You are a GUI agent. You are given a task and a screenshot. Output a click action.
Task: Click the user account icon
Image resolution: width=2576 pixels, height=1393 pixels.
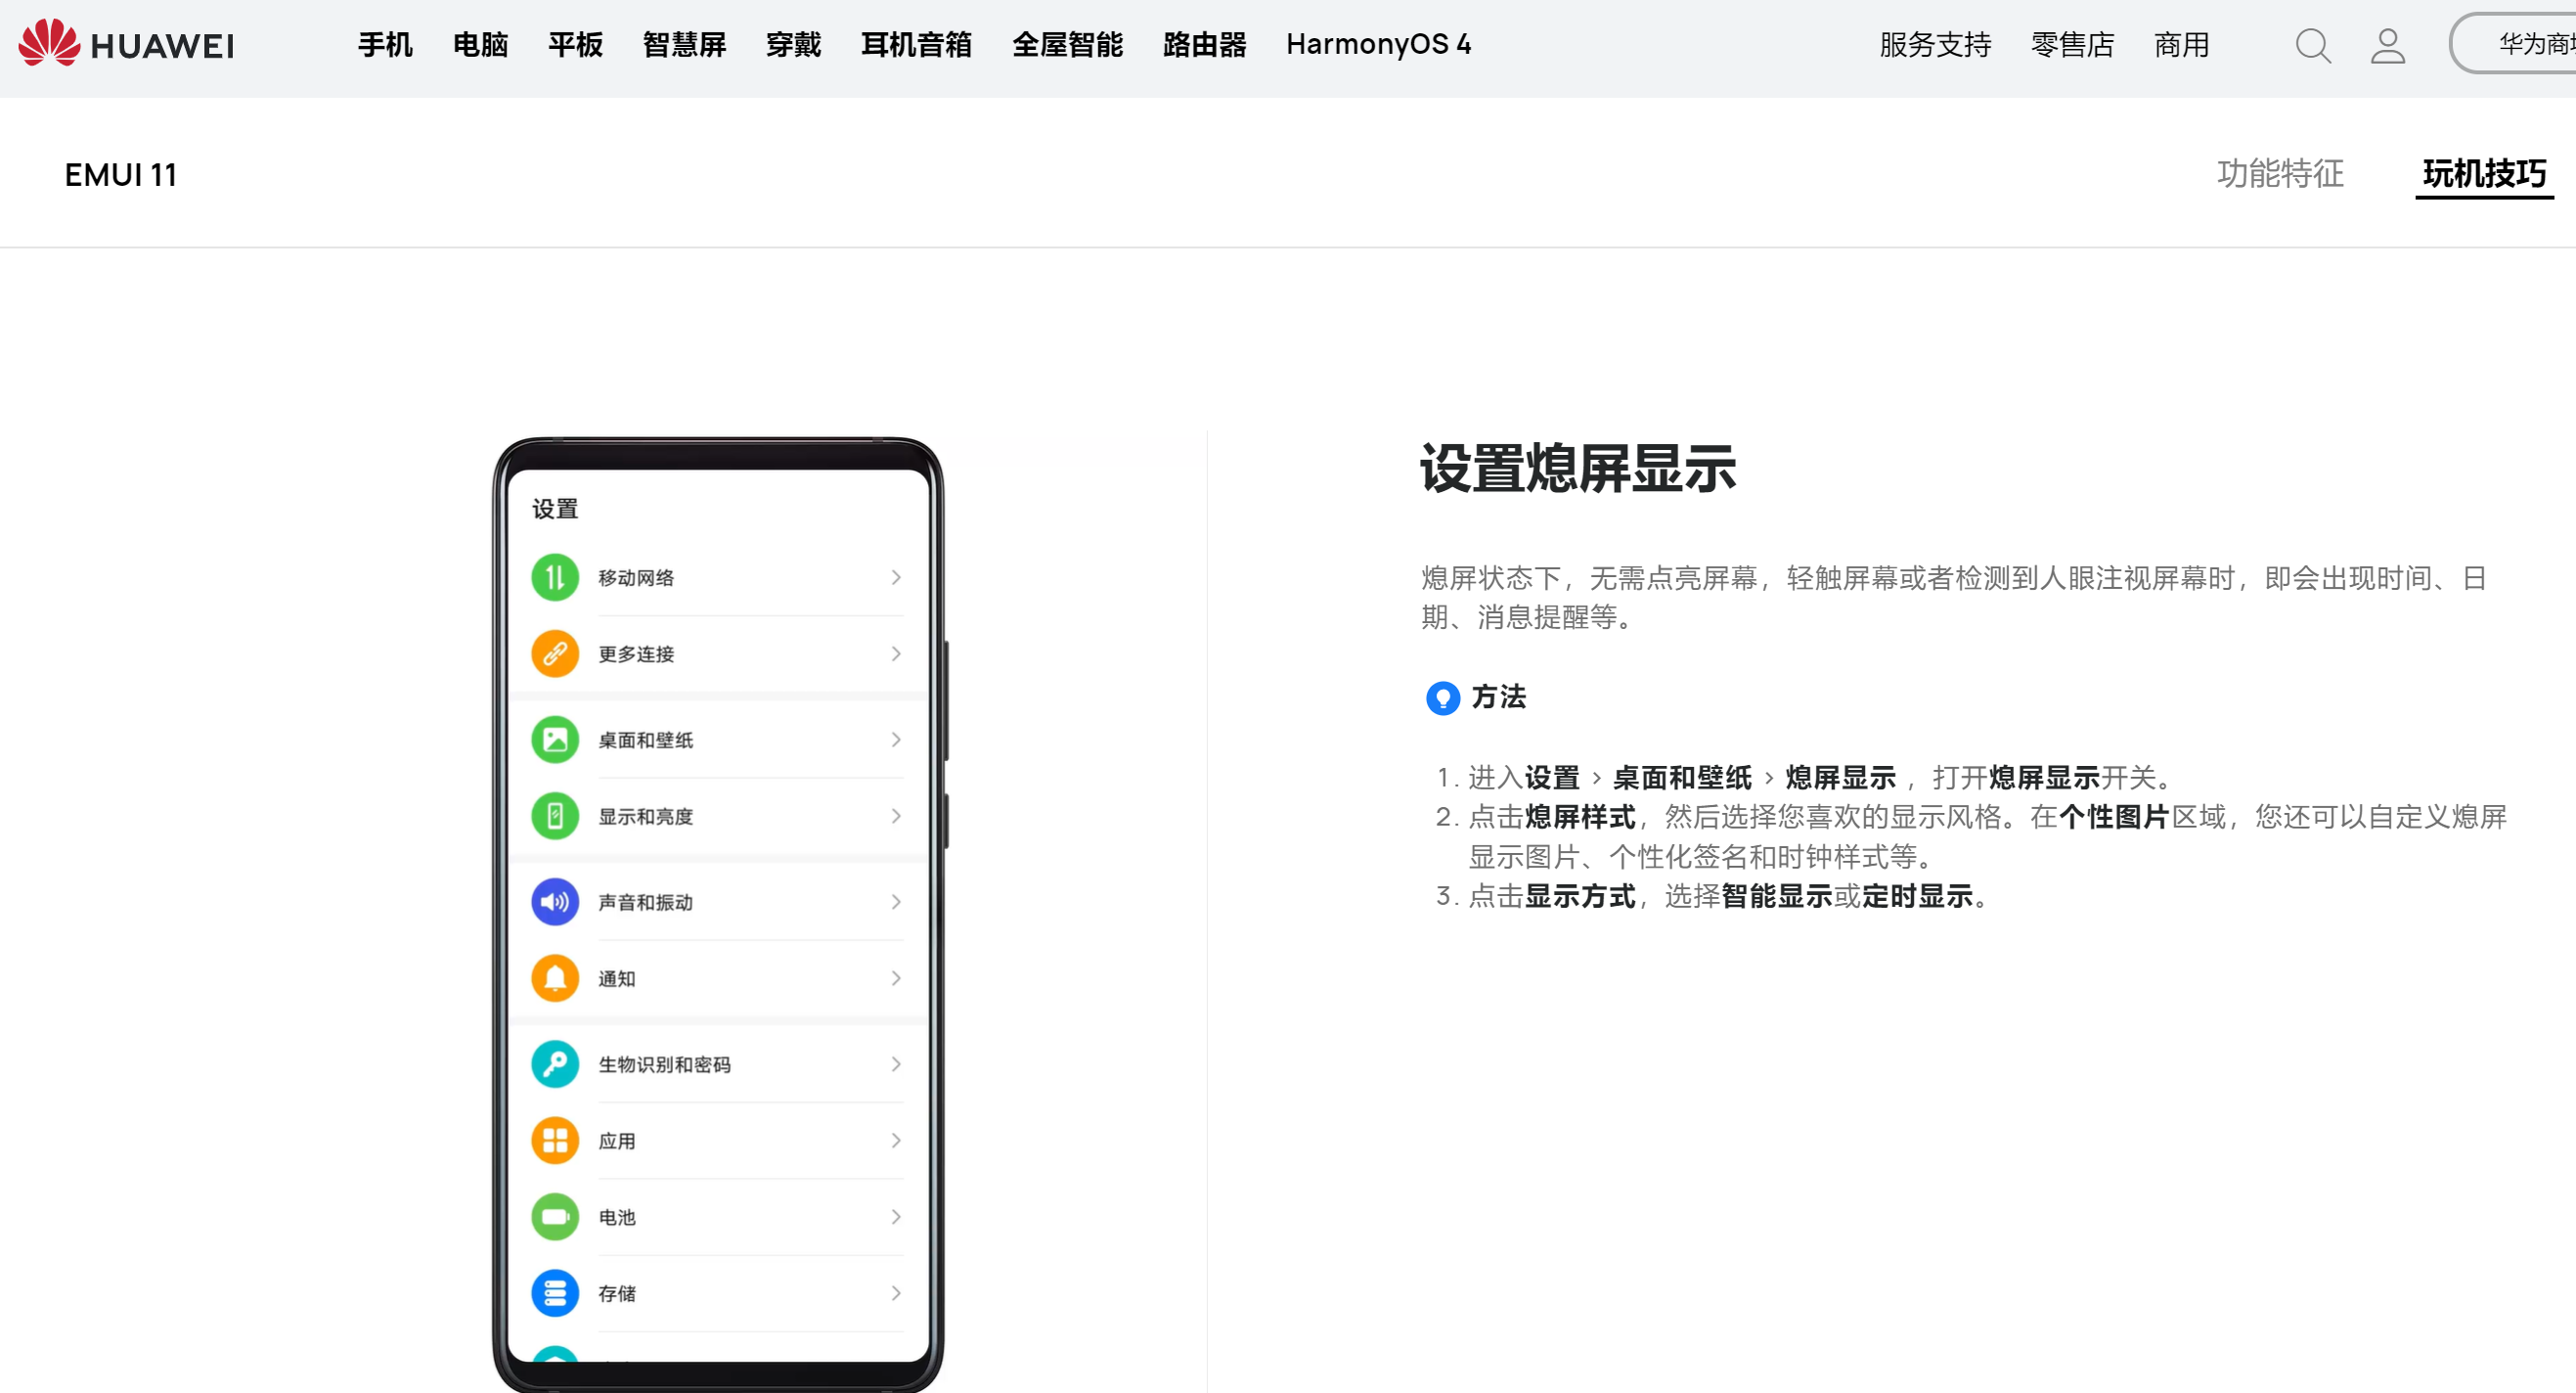(x=2388, y=46)
